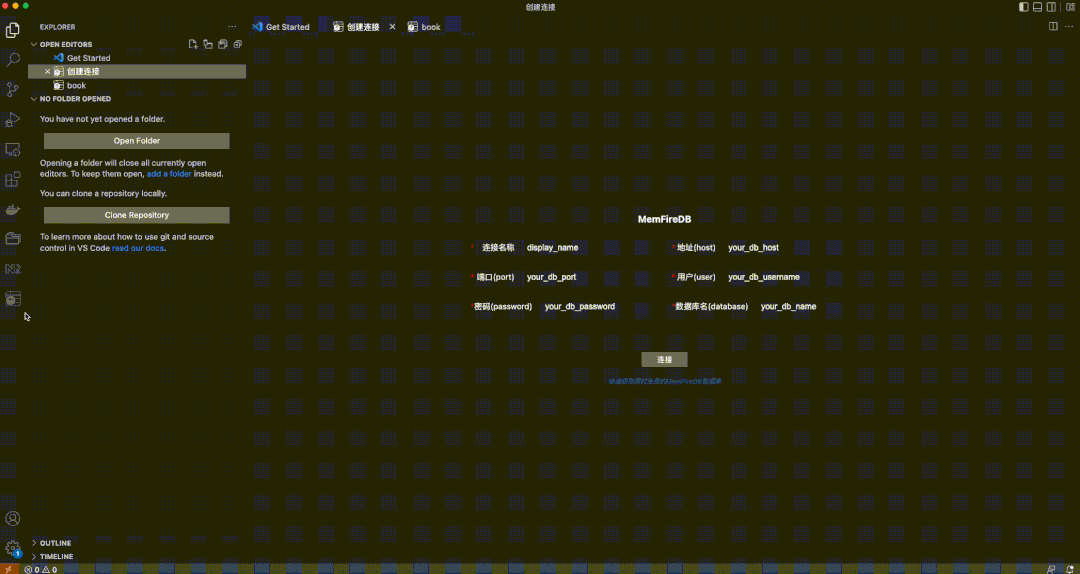
Task: Click the Save All icon in Open Editors
Action: point(222,44)
